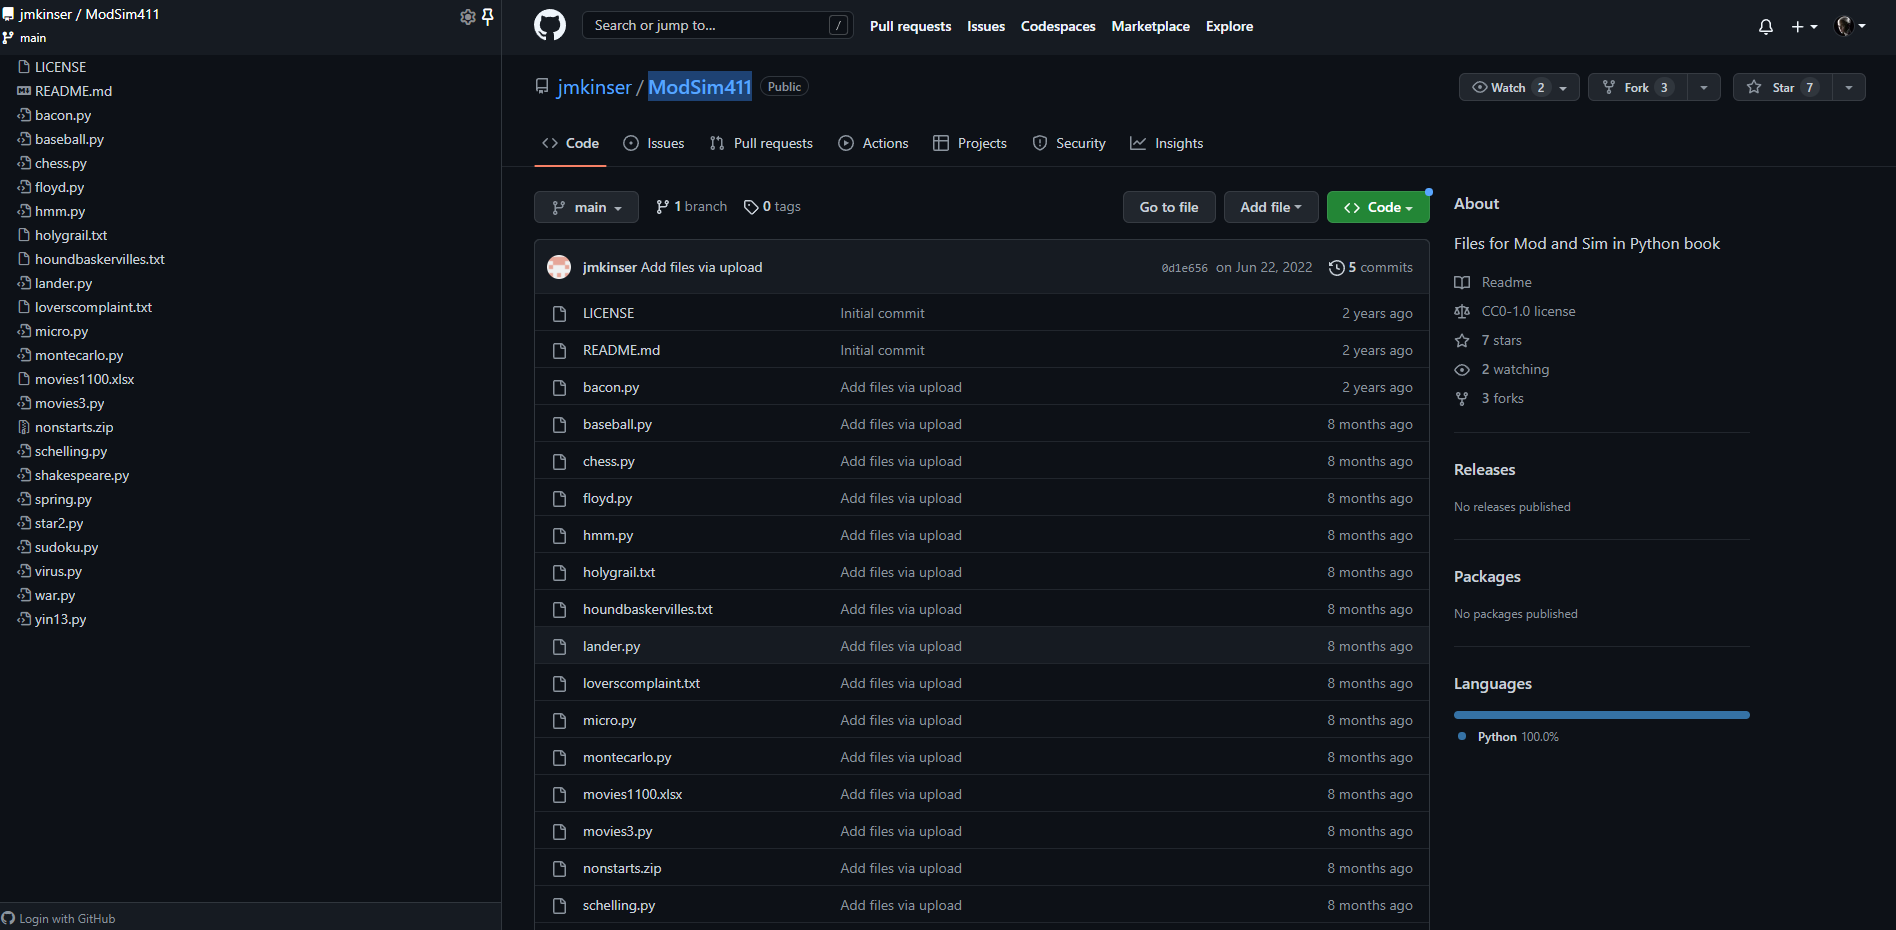Click the 7 stars star icon

coord(1462,340)
